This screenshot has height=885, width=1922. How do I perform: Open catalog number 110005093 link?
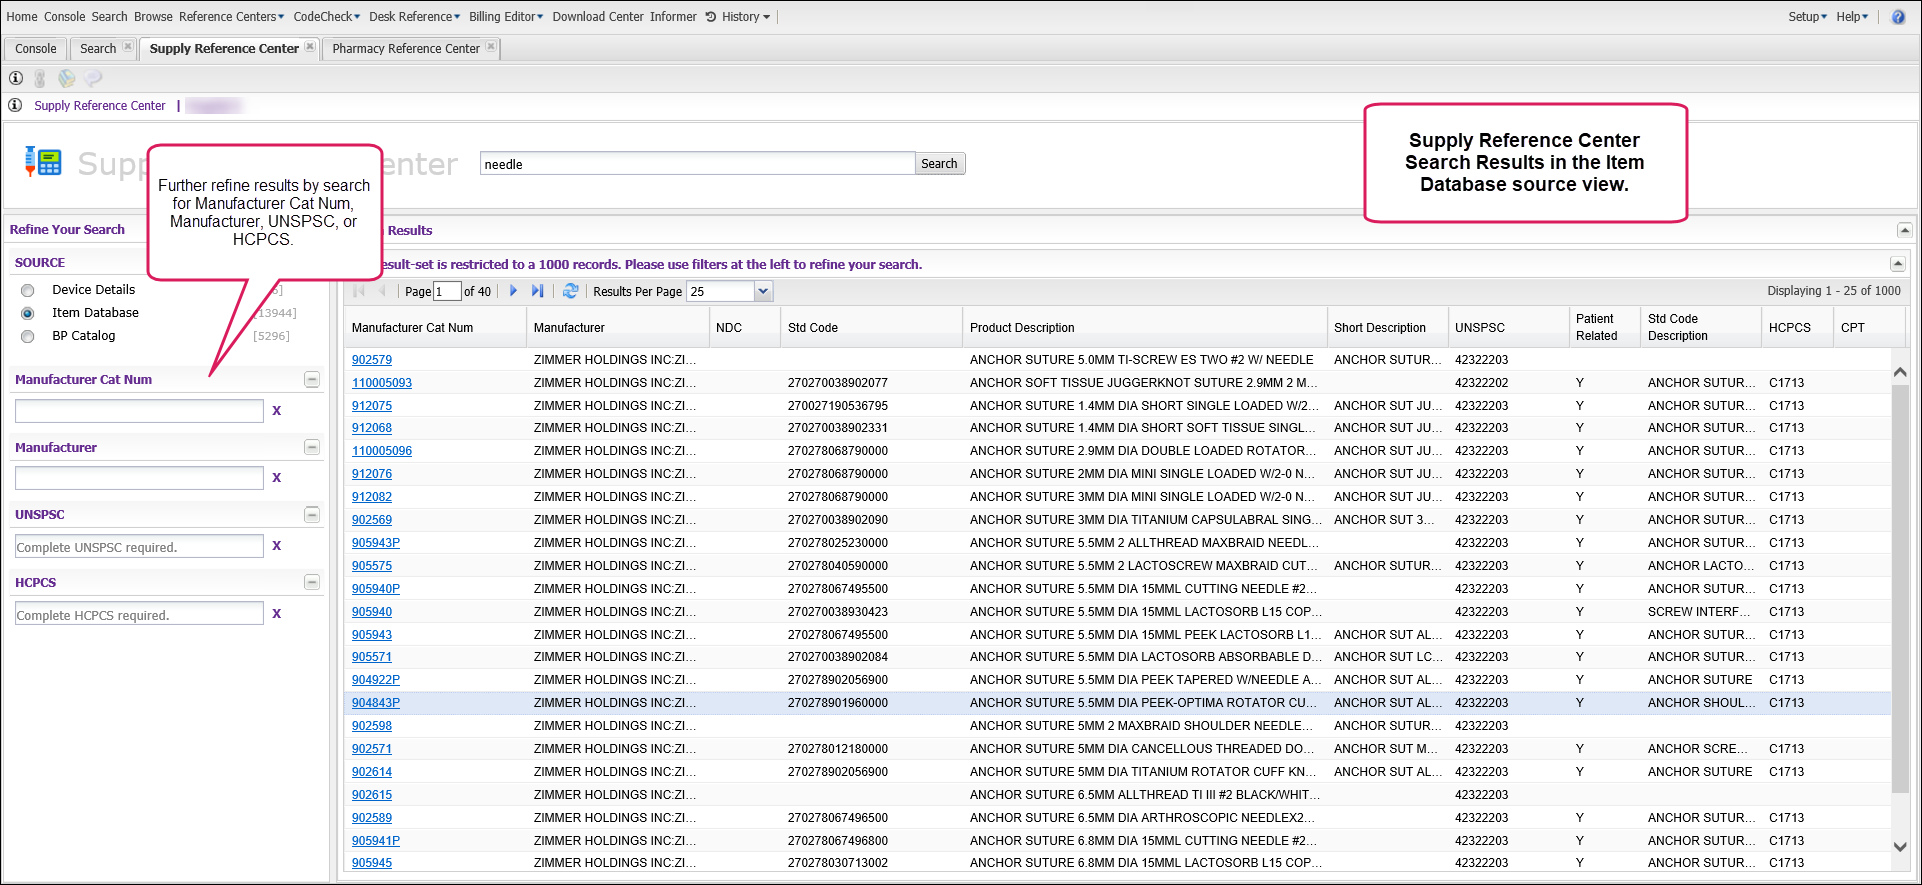pyautogui.click(x=381, y=383)
